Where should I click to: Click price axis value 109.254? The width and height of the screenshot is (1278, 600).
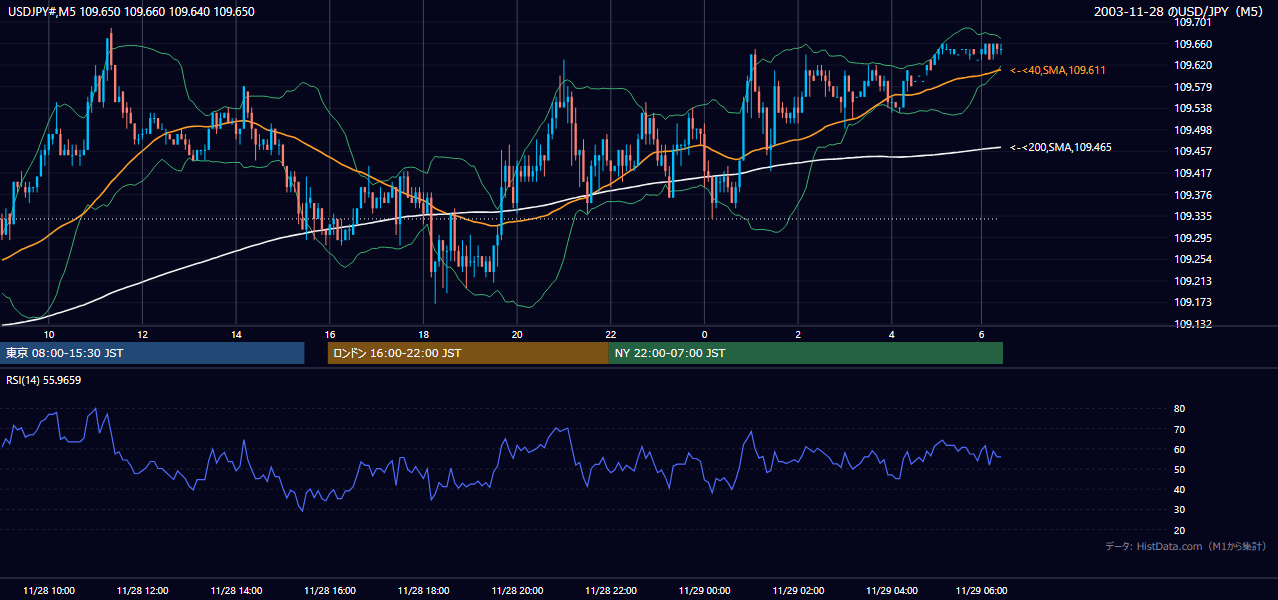point(1194,259)
